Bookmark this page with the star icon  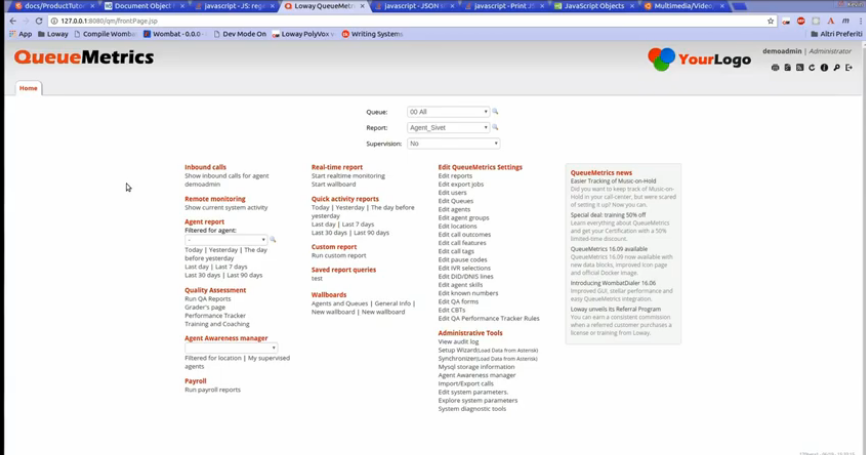point(770,21)
